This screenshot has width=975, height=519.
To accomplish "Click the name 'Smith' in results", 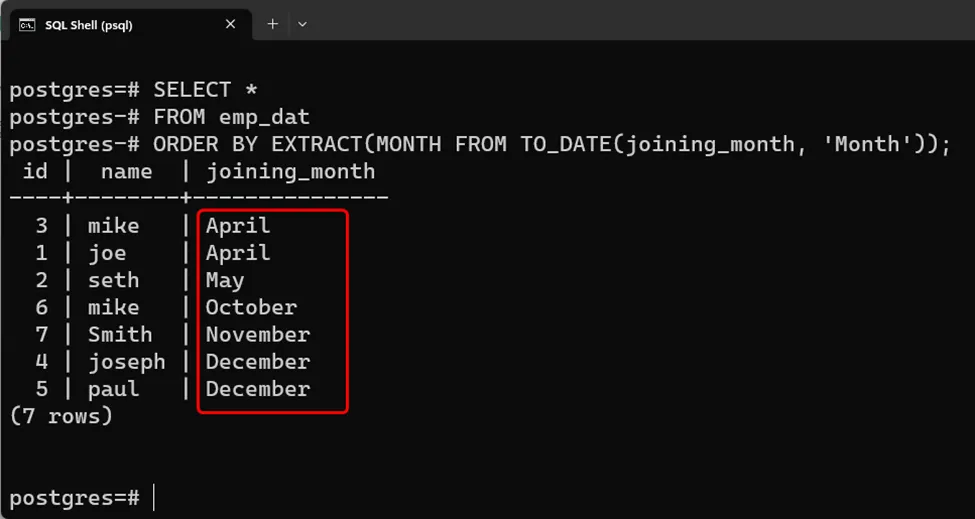I will pyautogui.click(x=120, y=334).
